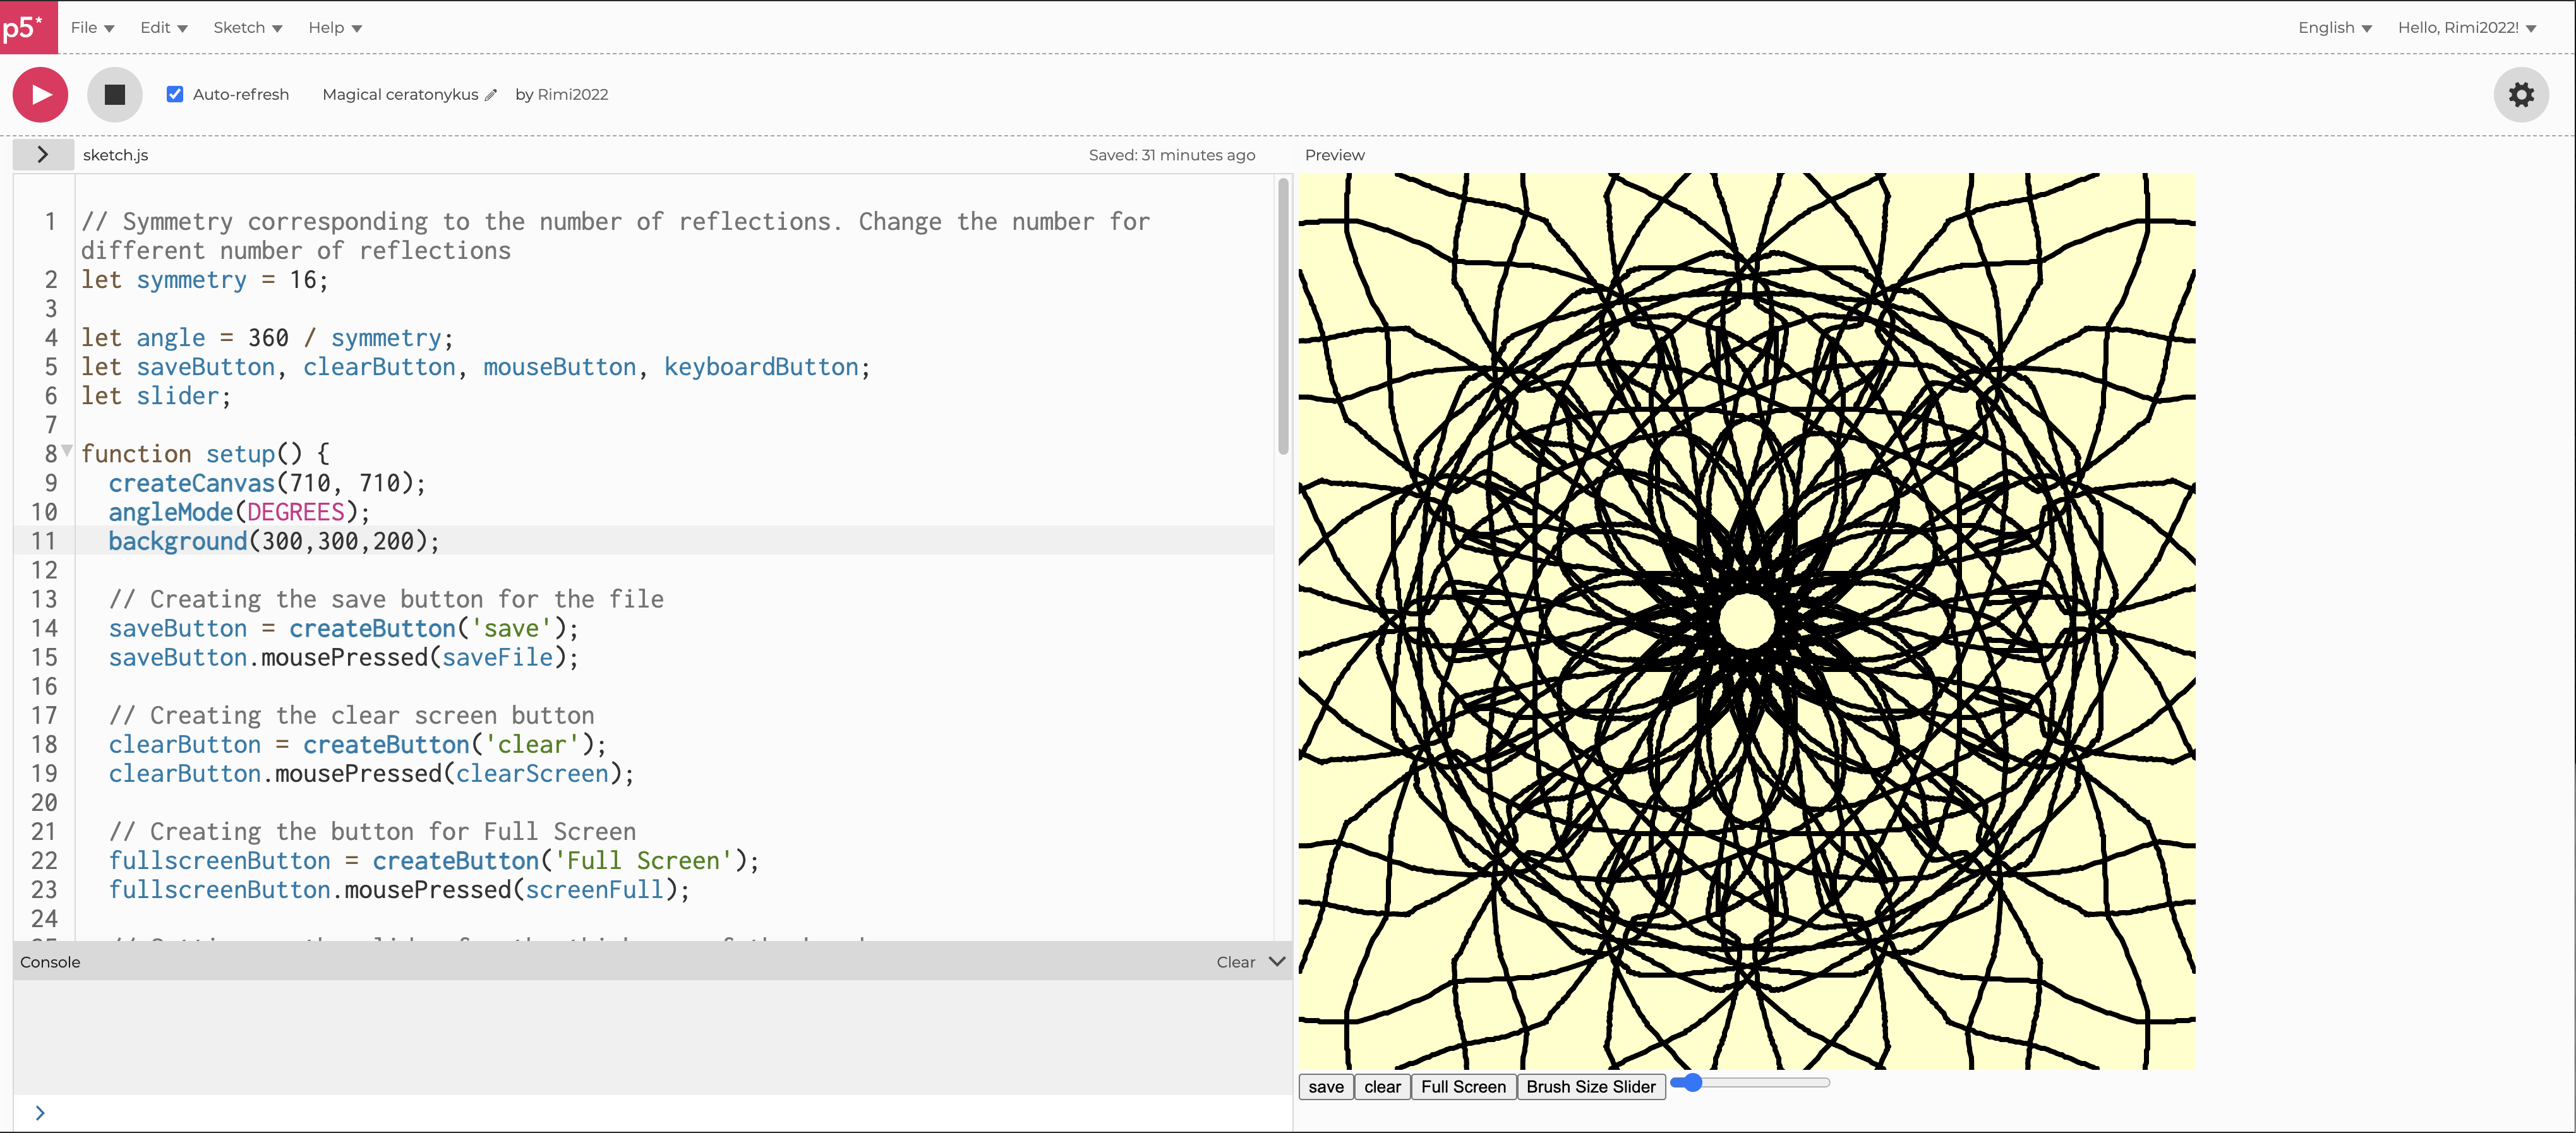Click the p5 logo home icon
2576x1133 pixels.
(28, 27)
